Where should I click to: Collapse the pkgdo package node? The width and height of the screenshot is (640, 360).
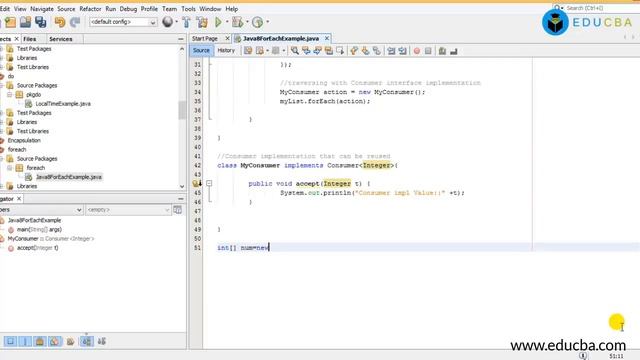[x=9, y=94]
